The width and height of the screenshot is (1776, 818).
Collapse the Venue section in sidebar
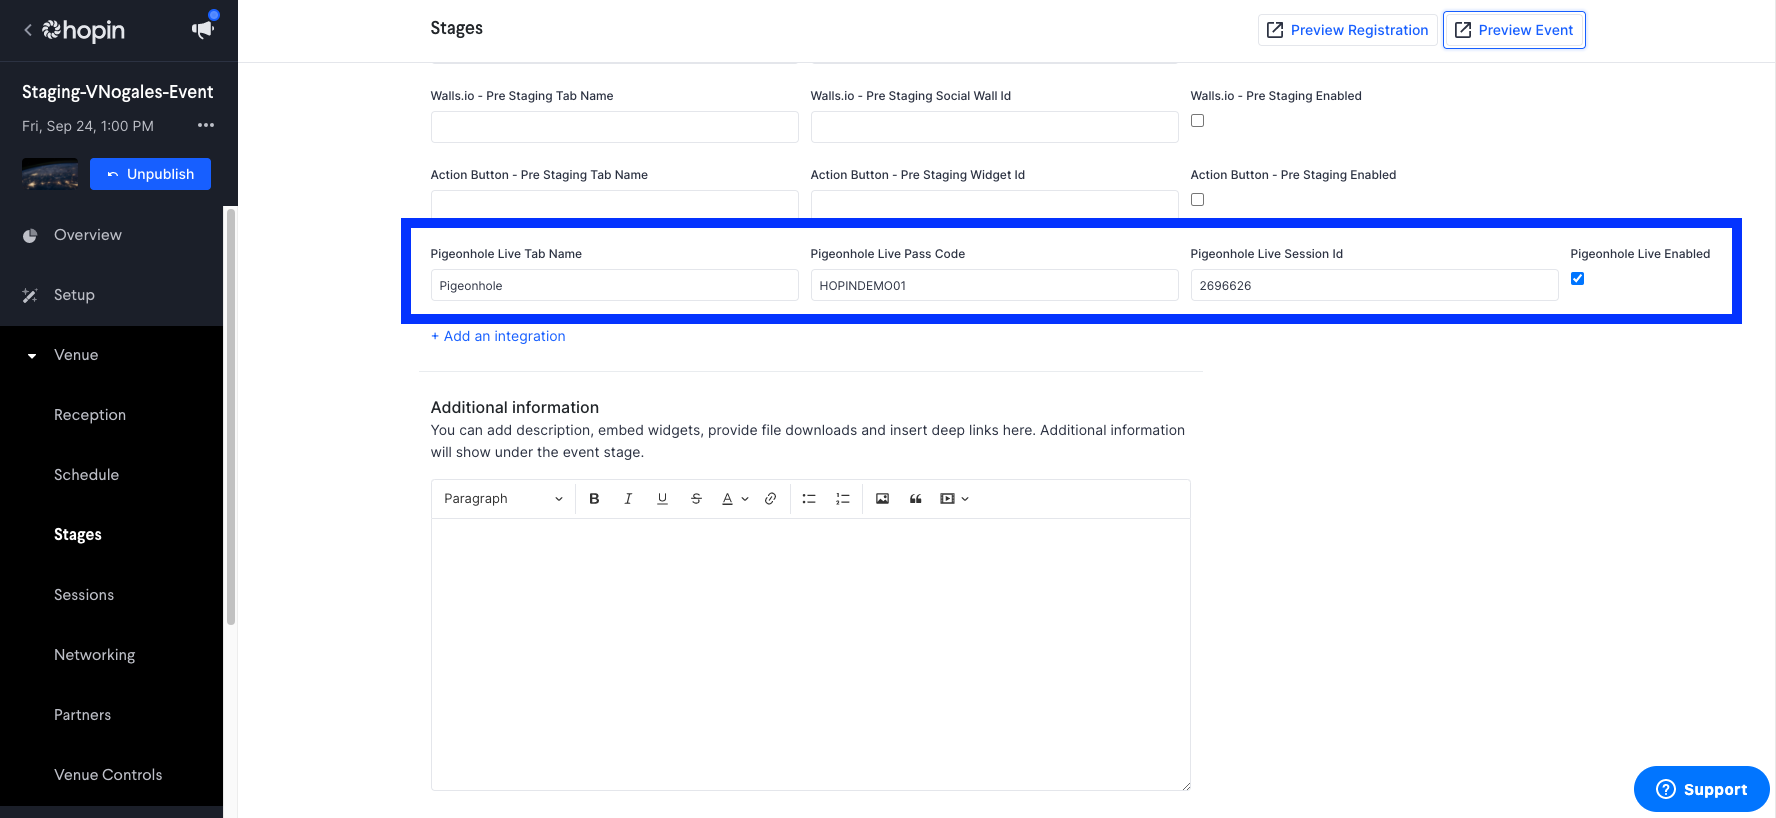tap(32, 356)
